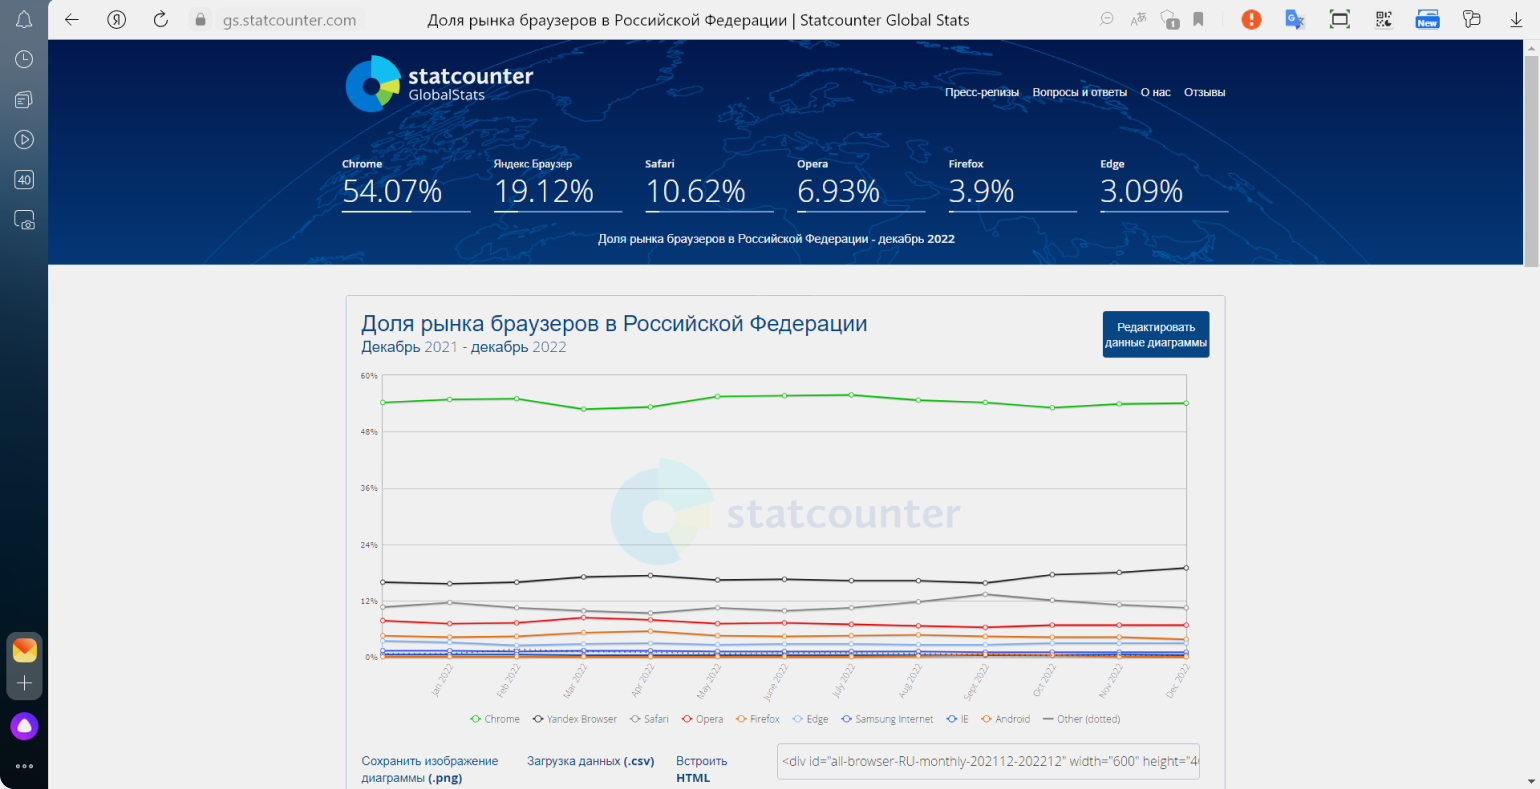Take a screenshot with the capture extension
This screenshot has height=789, width=1540.
point(1339,19)
